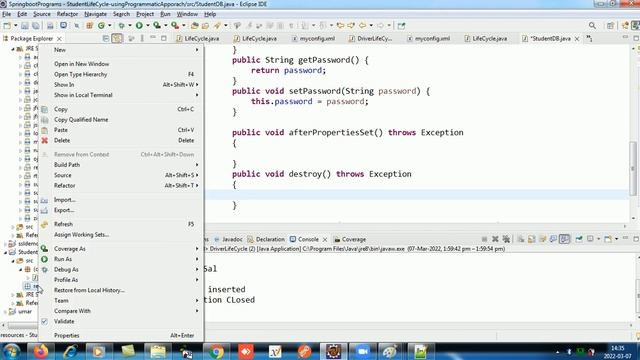Viewport: 640px width, 360px height.
Task: Open the Window menu
Action: point(187,14)
